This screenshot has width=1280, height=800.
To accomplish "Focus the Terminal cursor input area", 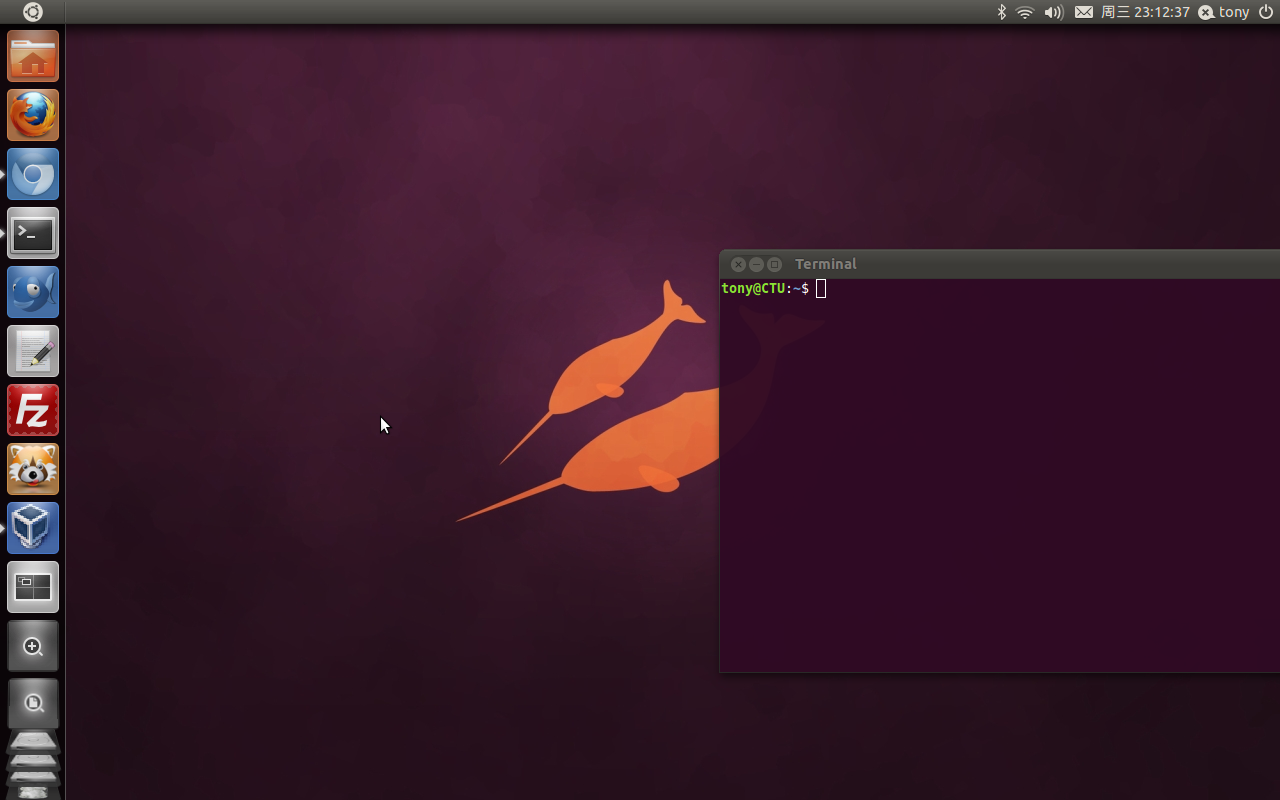I will pyautogui.click(x=821, y=288).
